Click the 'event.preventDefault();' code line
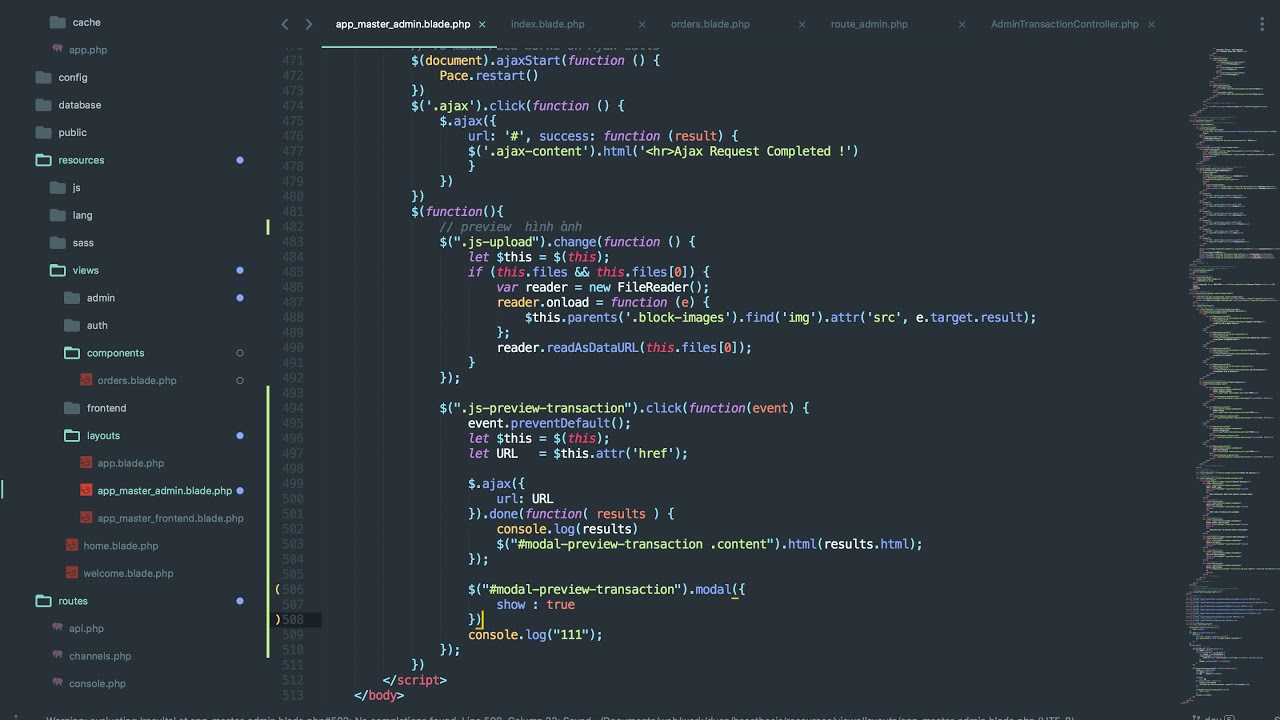Viewport: 1280px width, 720px height. point(549,423)
